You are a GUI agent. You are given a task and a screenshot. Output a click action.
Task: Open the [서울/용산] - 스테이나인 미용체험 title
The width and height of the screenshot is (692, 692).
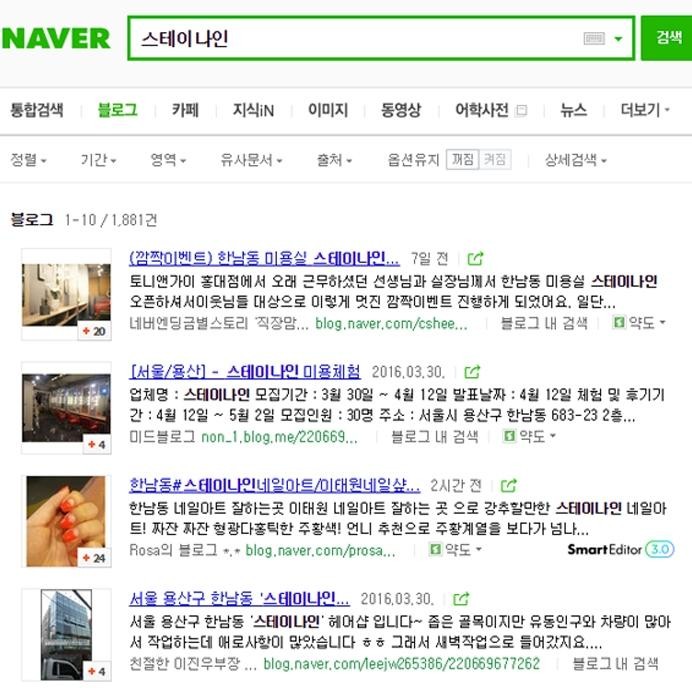point(245,372)
